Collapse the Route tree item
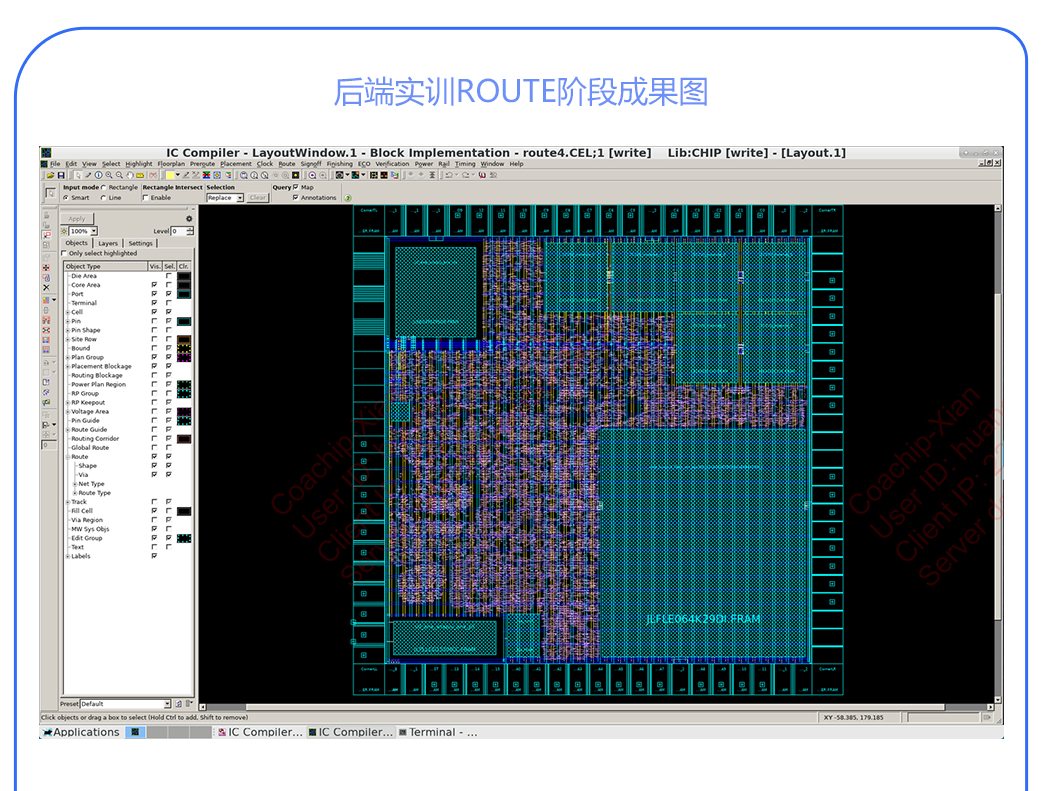 (x=68, y=457)
